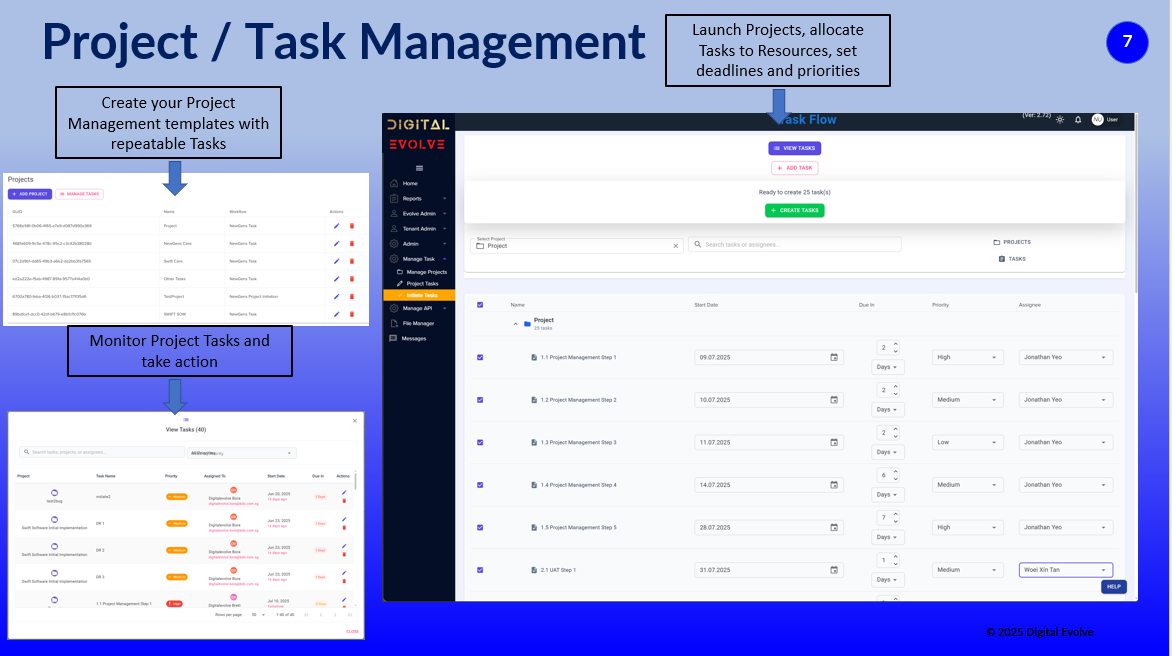Screen dimensions: 1172x656
Task: Click the blue folder icon beside the Project group
Action: (x=527, y=324)
